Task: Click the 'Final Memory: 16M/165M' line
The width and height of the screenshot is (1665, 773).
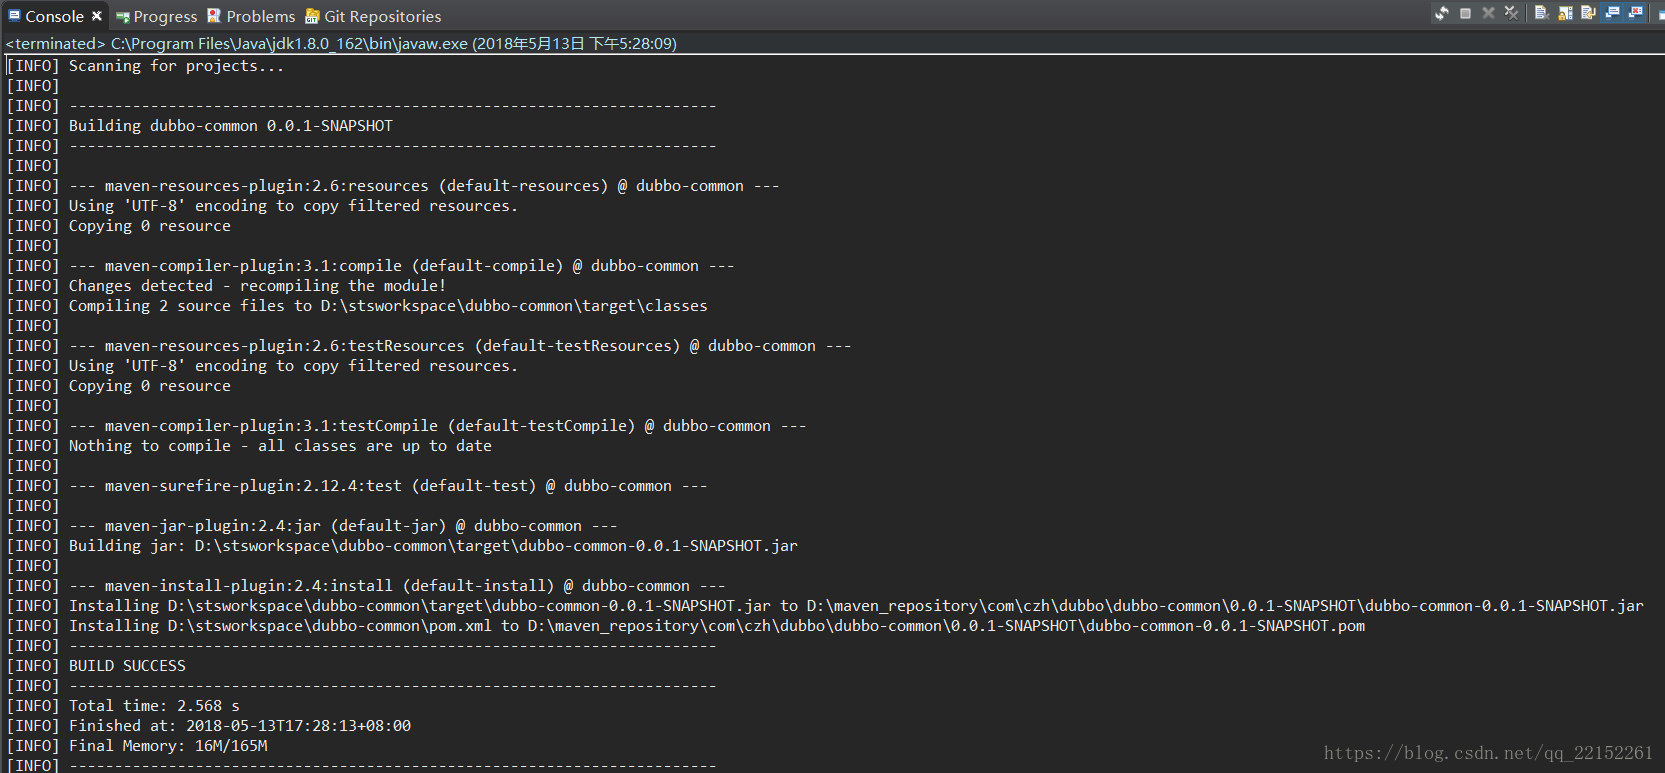Action: click(x=137, y=746)
